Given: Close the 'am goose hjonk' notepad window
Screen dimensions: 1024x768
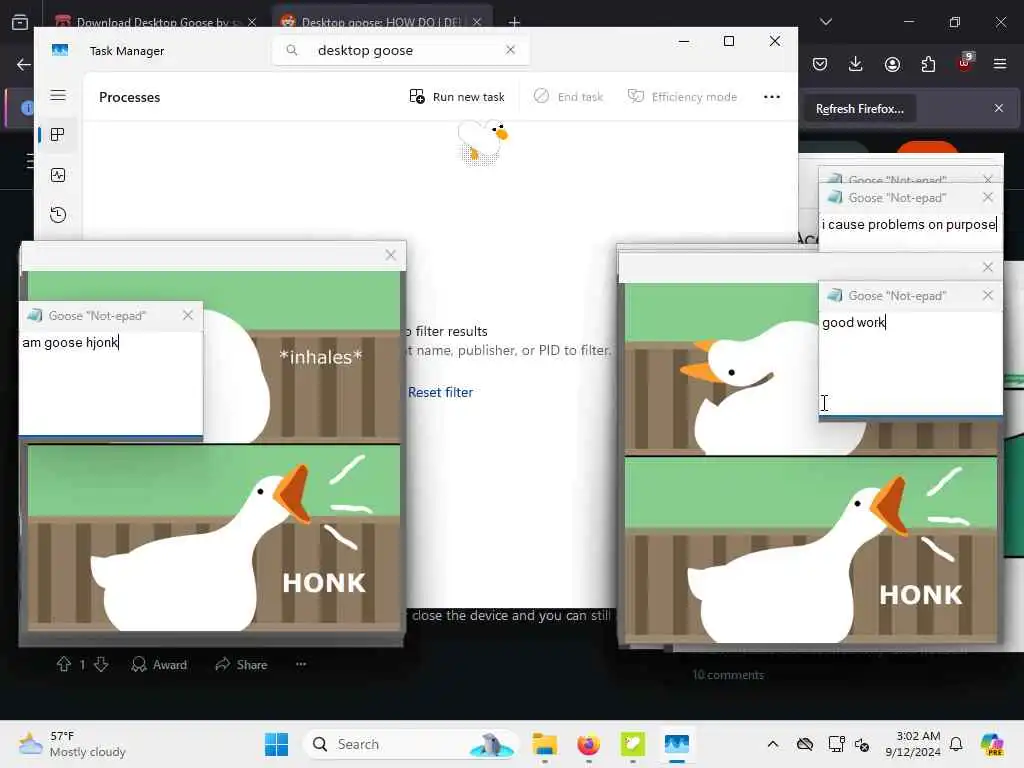Looking at the screenshot, I should (x=188, y=315).
